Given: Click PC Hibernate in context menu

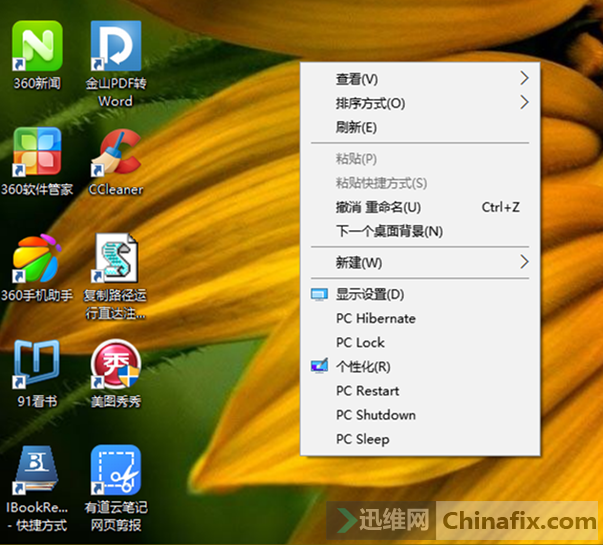Looking at the screenshot, I should pos(376,318).
